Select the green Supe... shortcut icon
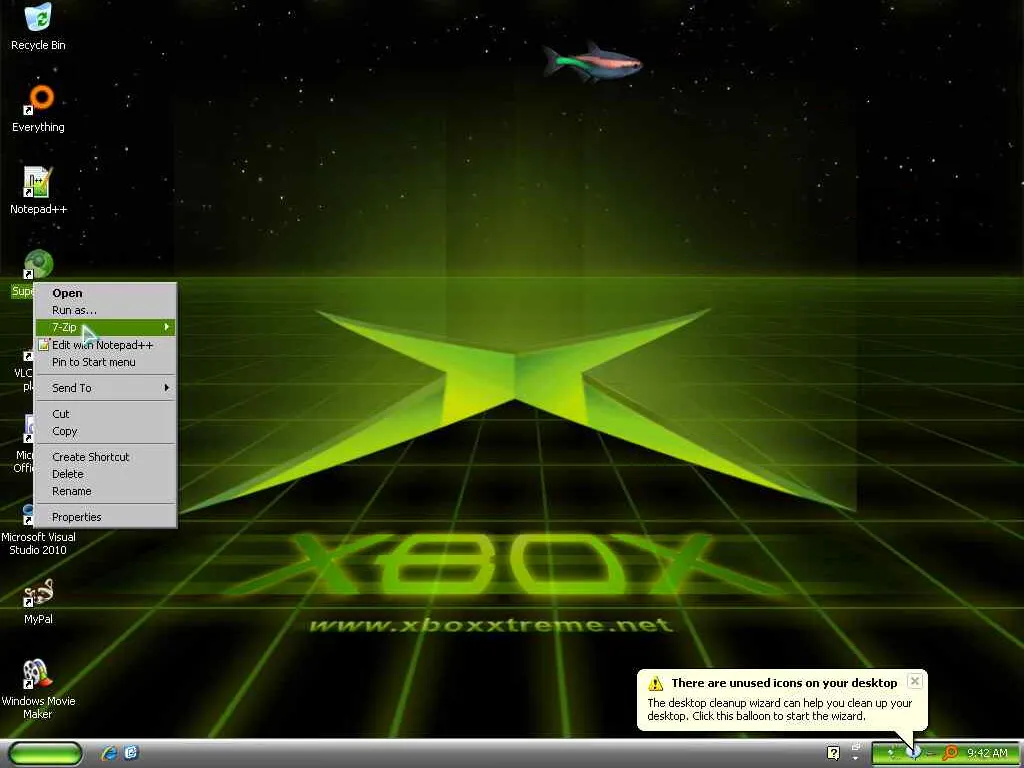Image resolution: width=1024 pixels, height=768 pixels. (x=38, y=264)
